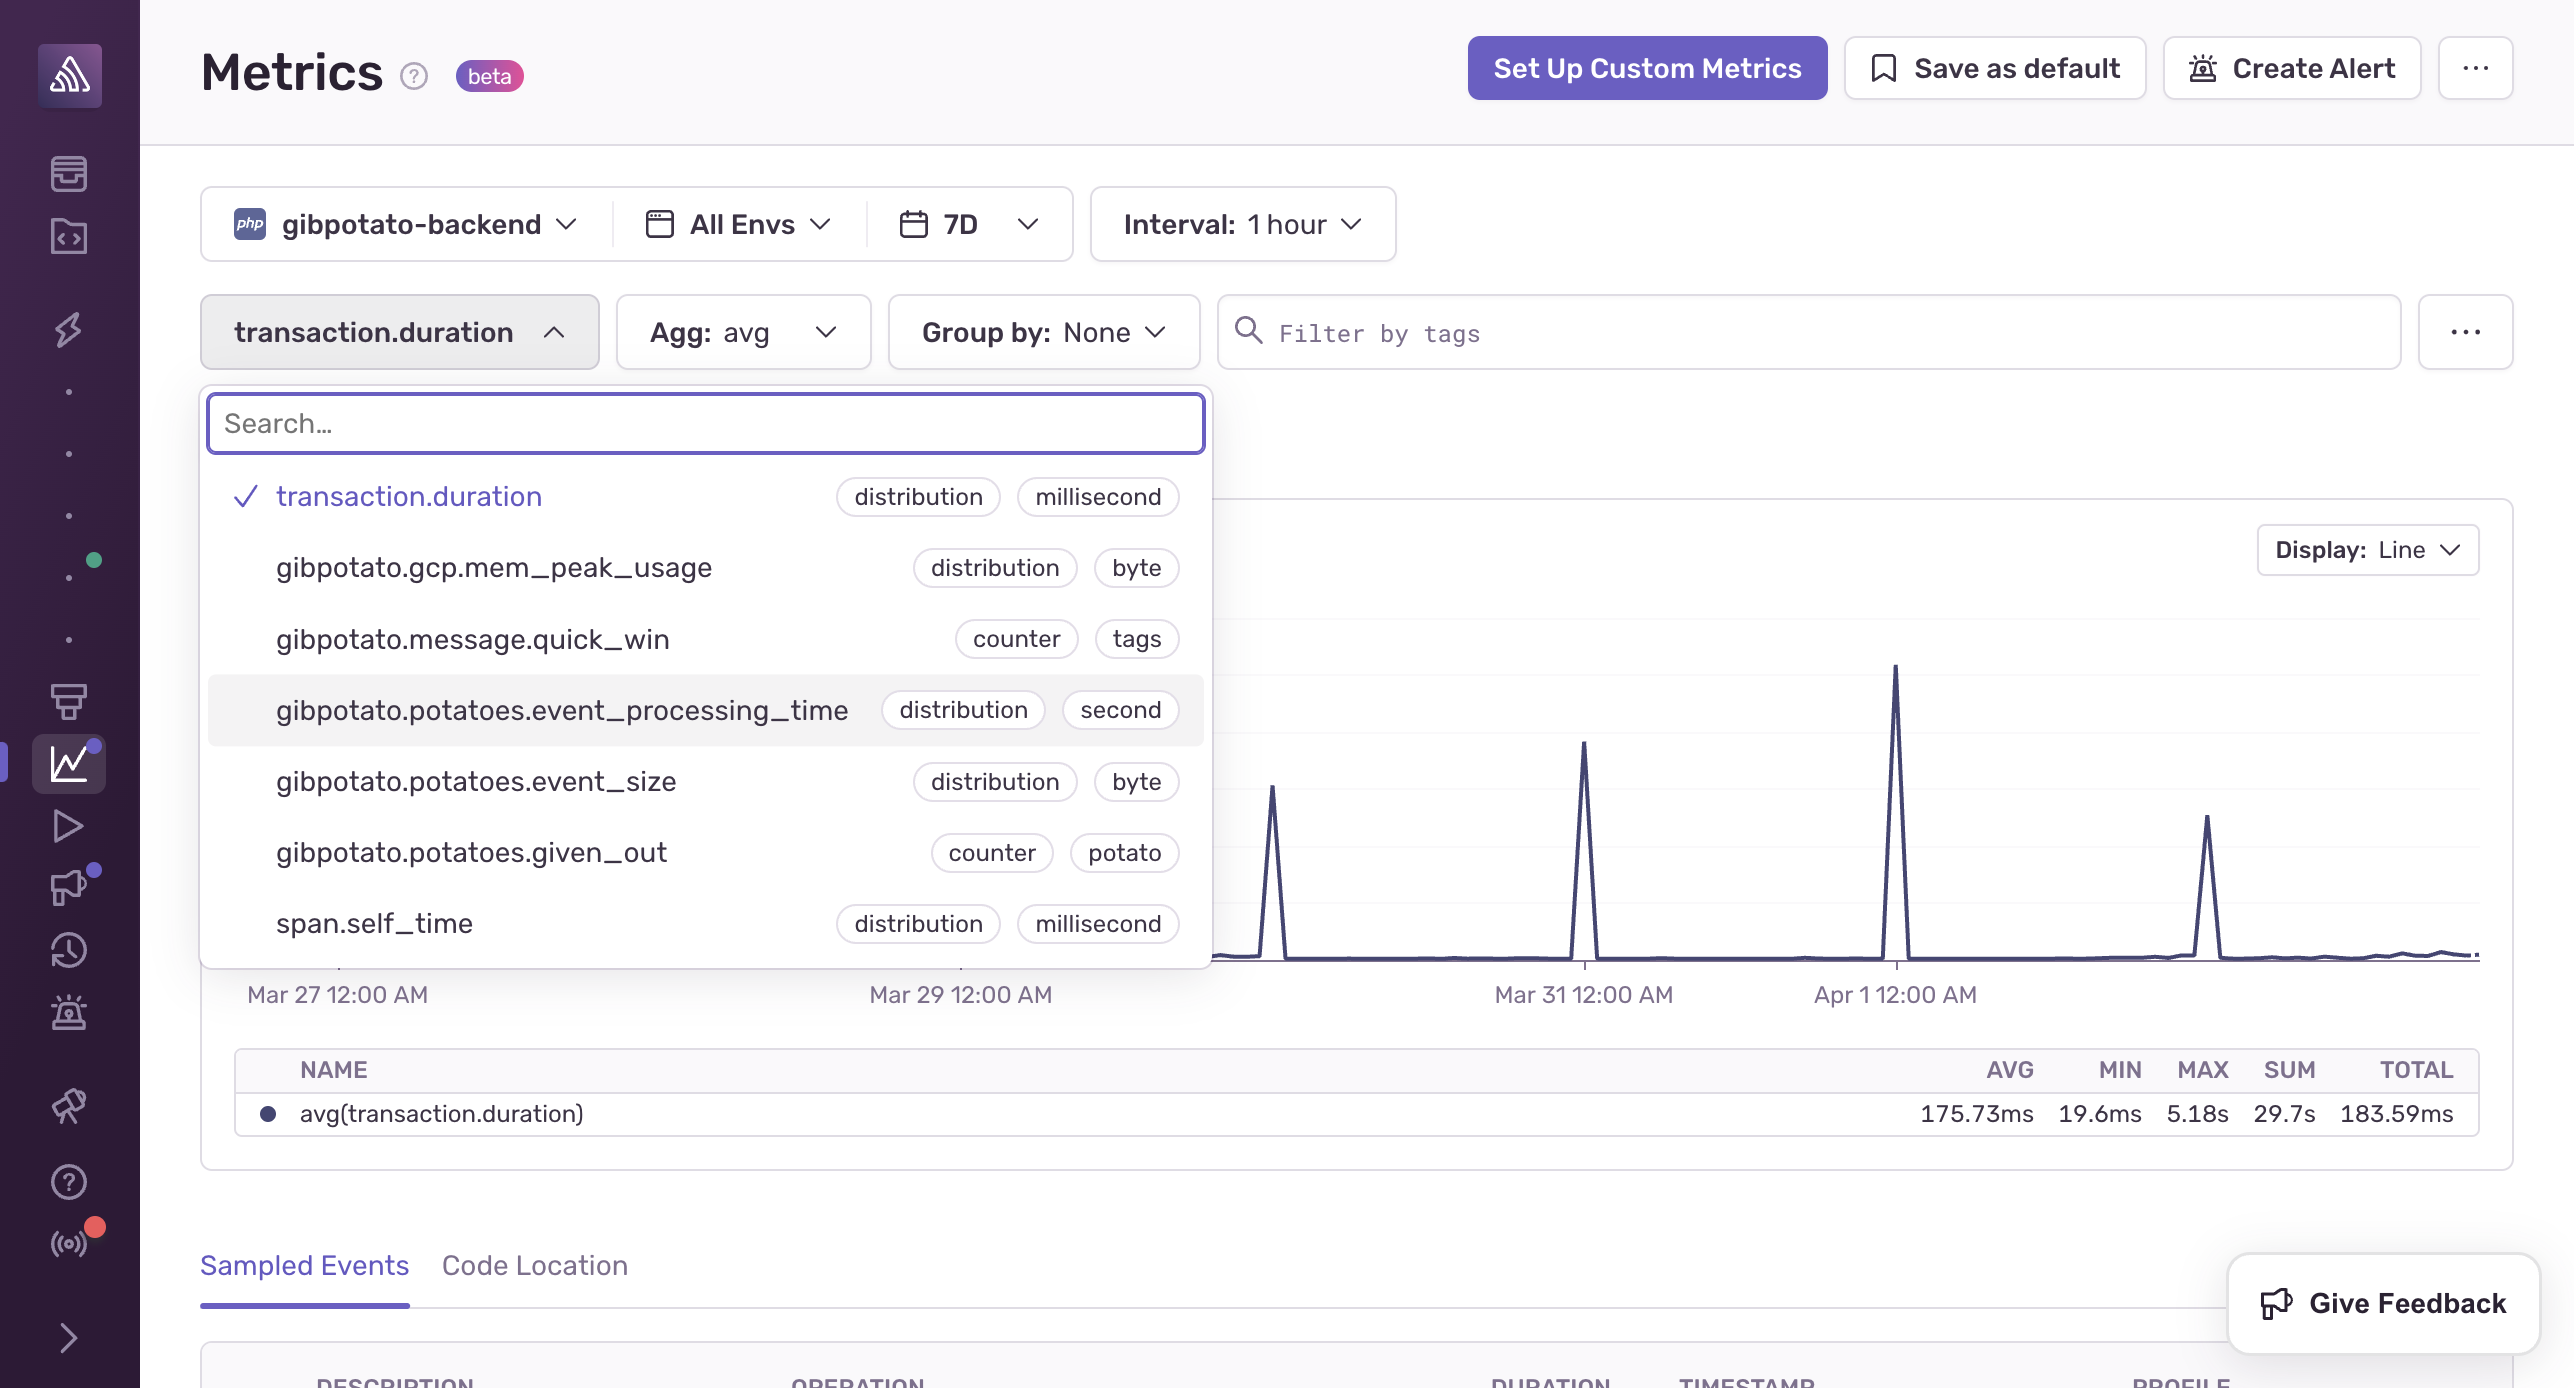Expand the sidebar with the arrow icon
The width and height of the screenshot is (2574, 1388).
[69, 1338]
